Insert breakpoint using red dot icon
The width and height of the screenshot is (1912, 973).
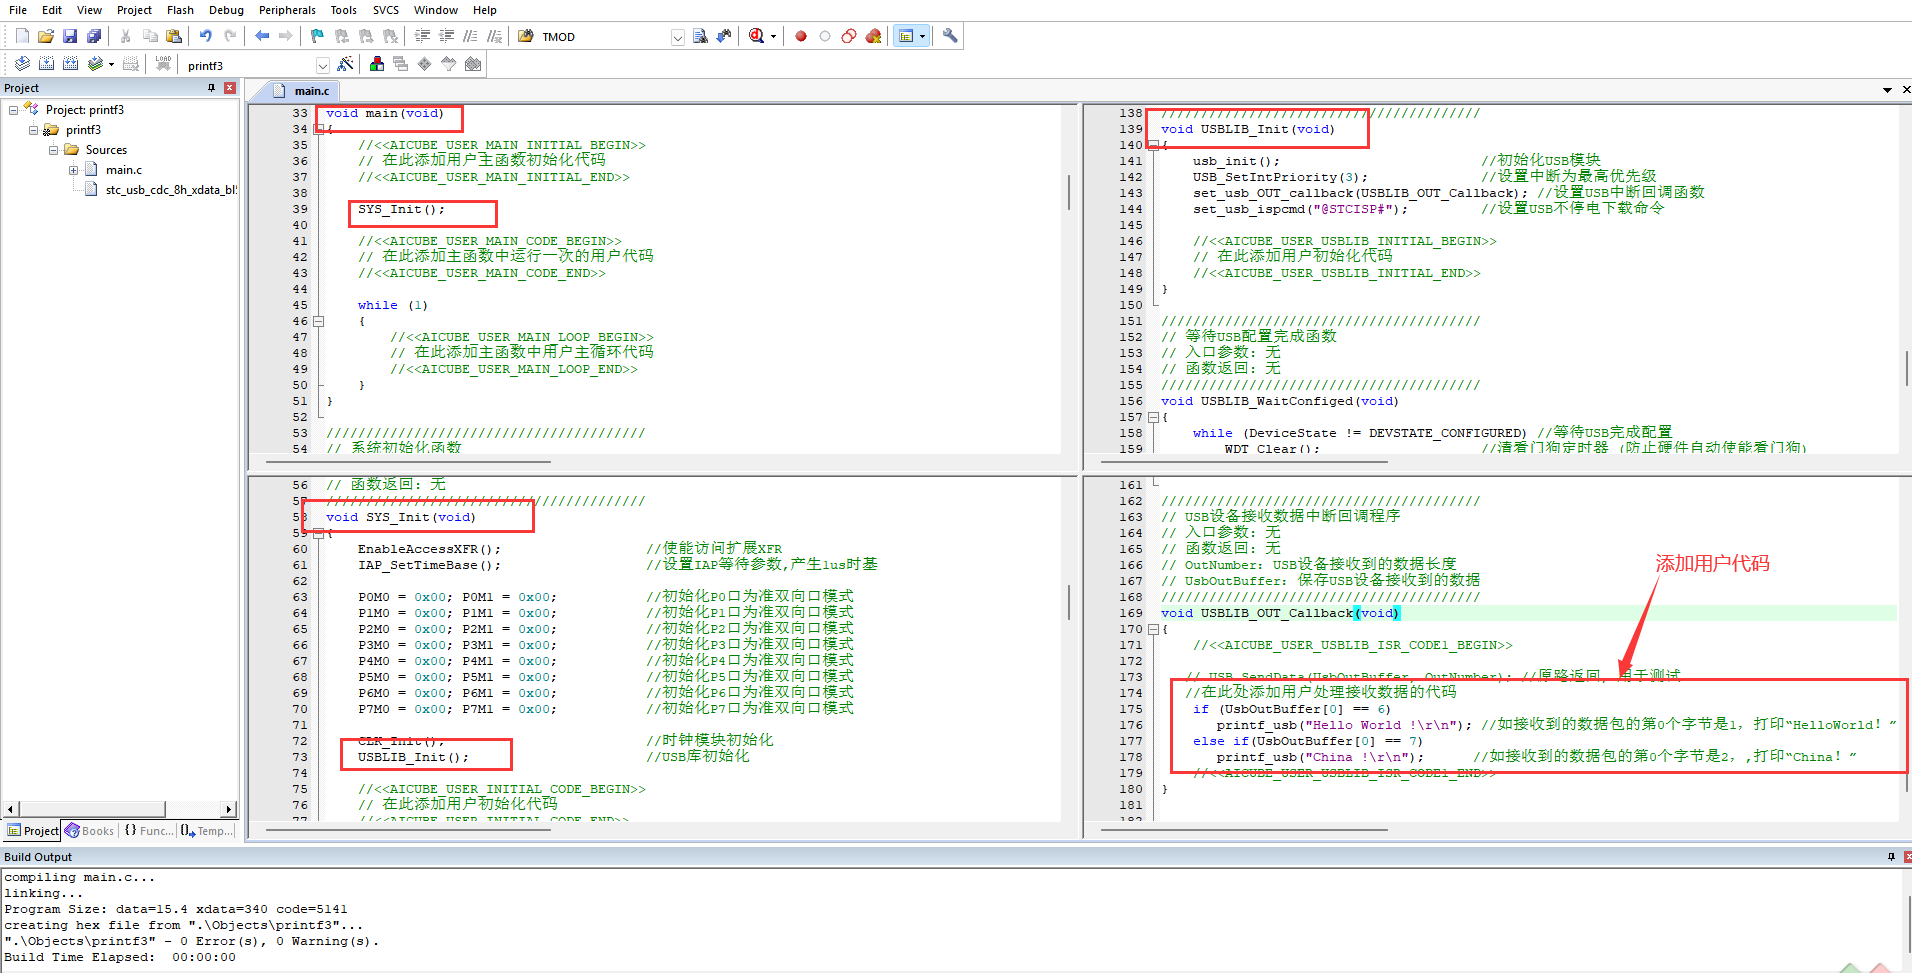[x=801, y=36]
